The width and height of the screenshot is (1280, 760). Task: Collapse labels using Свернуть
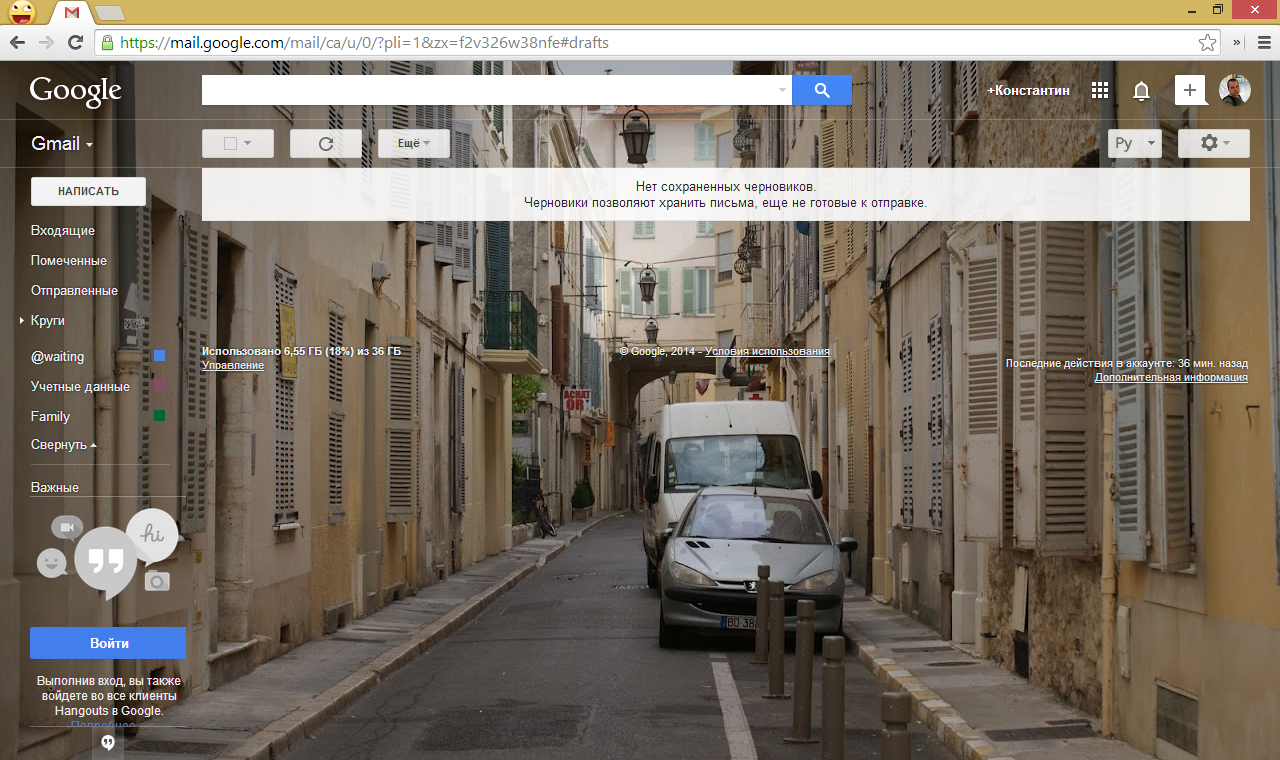click(63, 445)
